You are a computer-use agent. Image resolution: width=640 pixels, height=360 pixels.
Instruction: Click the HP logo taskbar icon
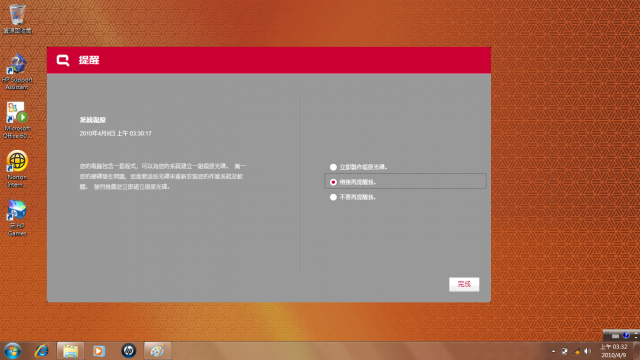coord(129,351)
